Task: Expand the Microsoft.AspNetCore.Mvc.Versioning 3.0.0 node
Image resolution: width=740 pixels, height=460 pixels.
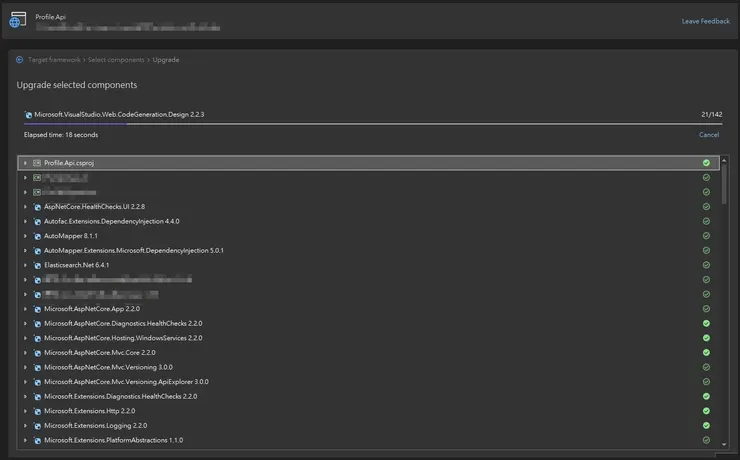Action: pyautogui.click(x=25, y=367)
